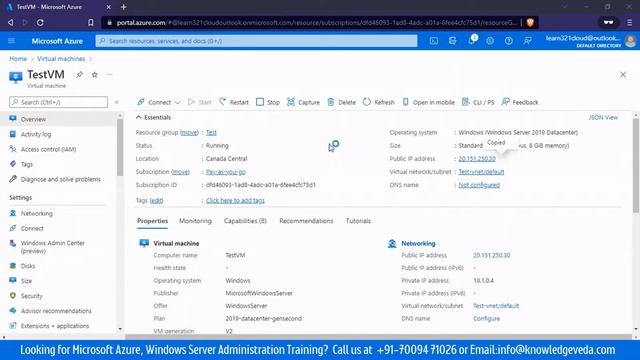640x360 pixels.
Task: Click the sidebar Search (Ctrl+/) field
Action: pos(58,102)
